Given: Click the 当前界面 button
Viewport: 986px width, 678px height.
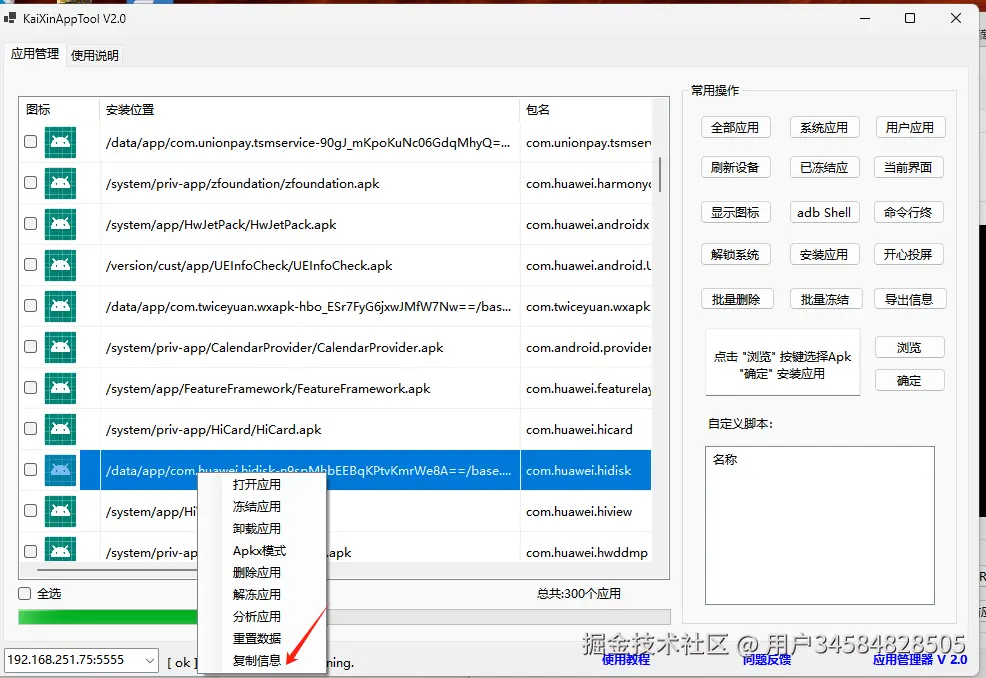Looking at the screenshot, I should point(909,167).
